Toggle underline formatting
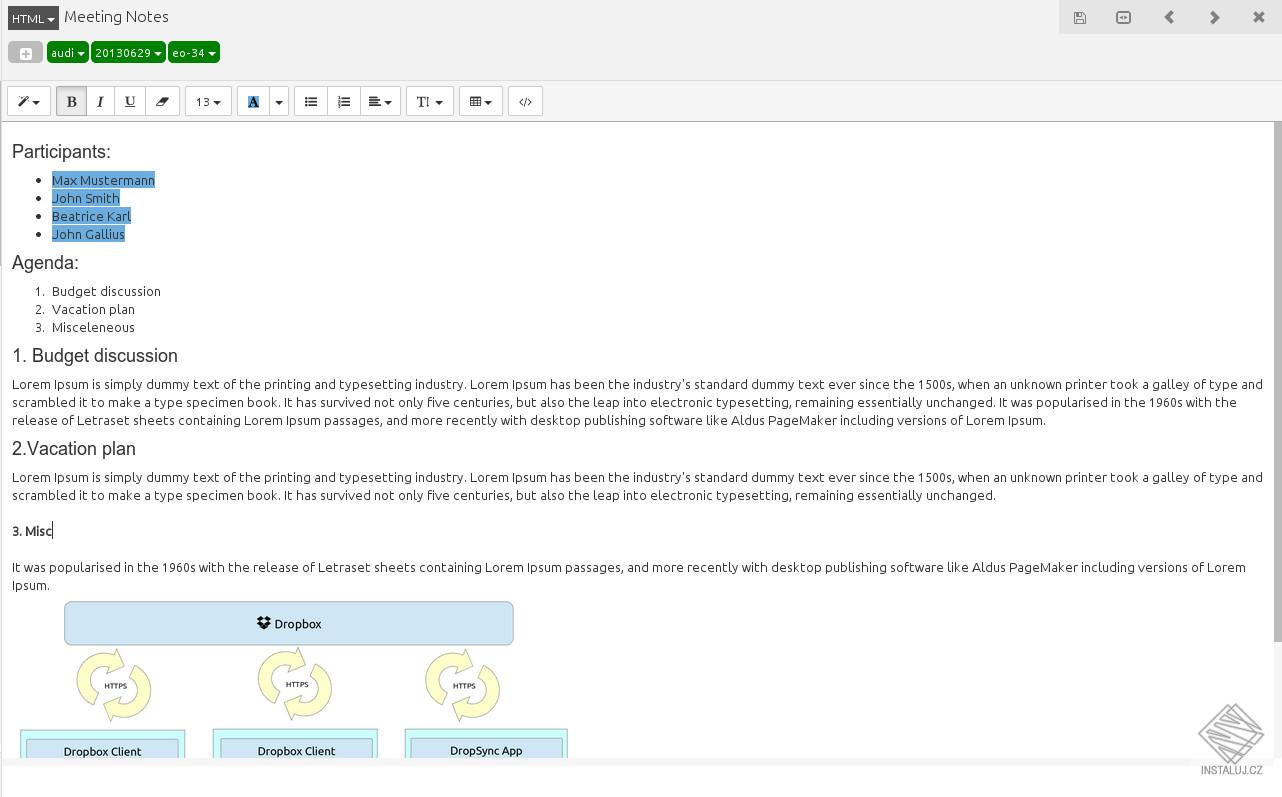1282x797 pixels. tap(130, 101)
